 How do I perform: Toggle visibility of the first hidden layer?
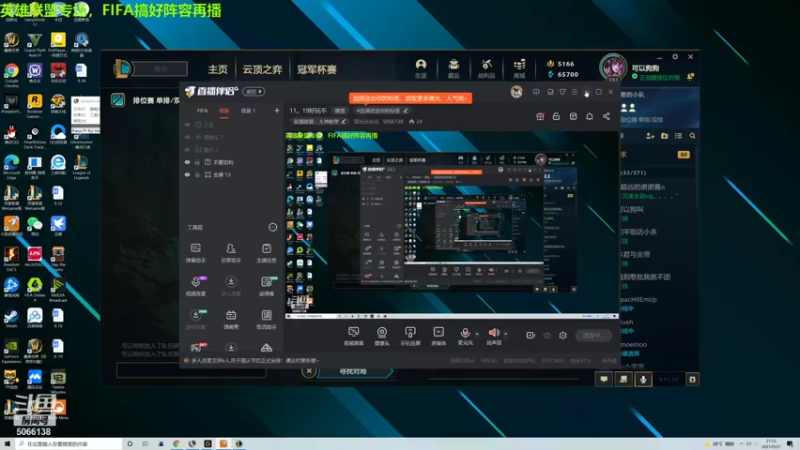click(187, 124)
